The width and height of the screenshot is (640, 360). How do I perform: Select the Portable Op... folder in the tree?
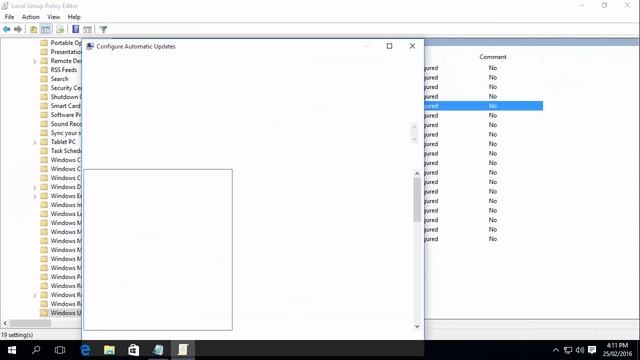click(x=61, y=42)
